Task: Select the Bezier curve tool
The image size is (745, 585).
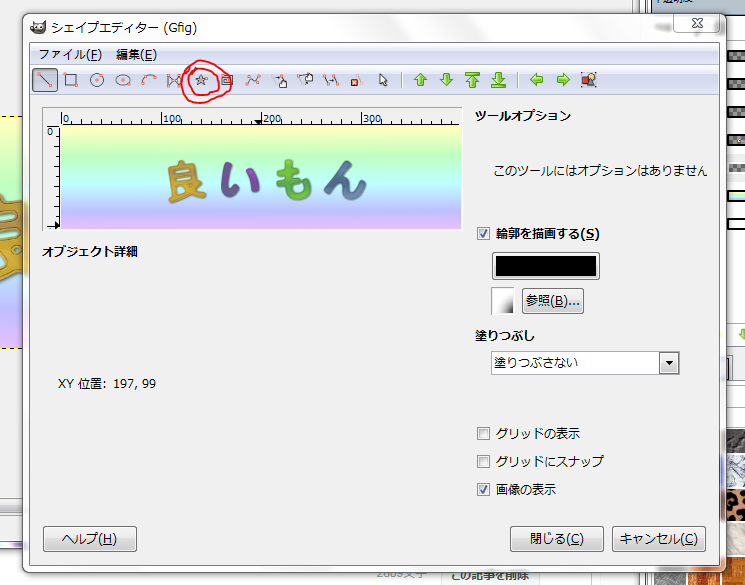Action: click(253, 80)
